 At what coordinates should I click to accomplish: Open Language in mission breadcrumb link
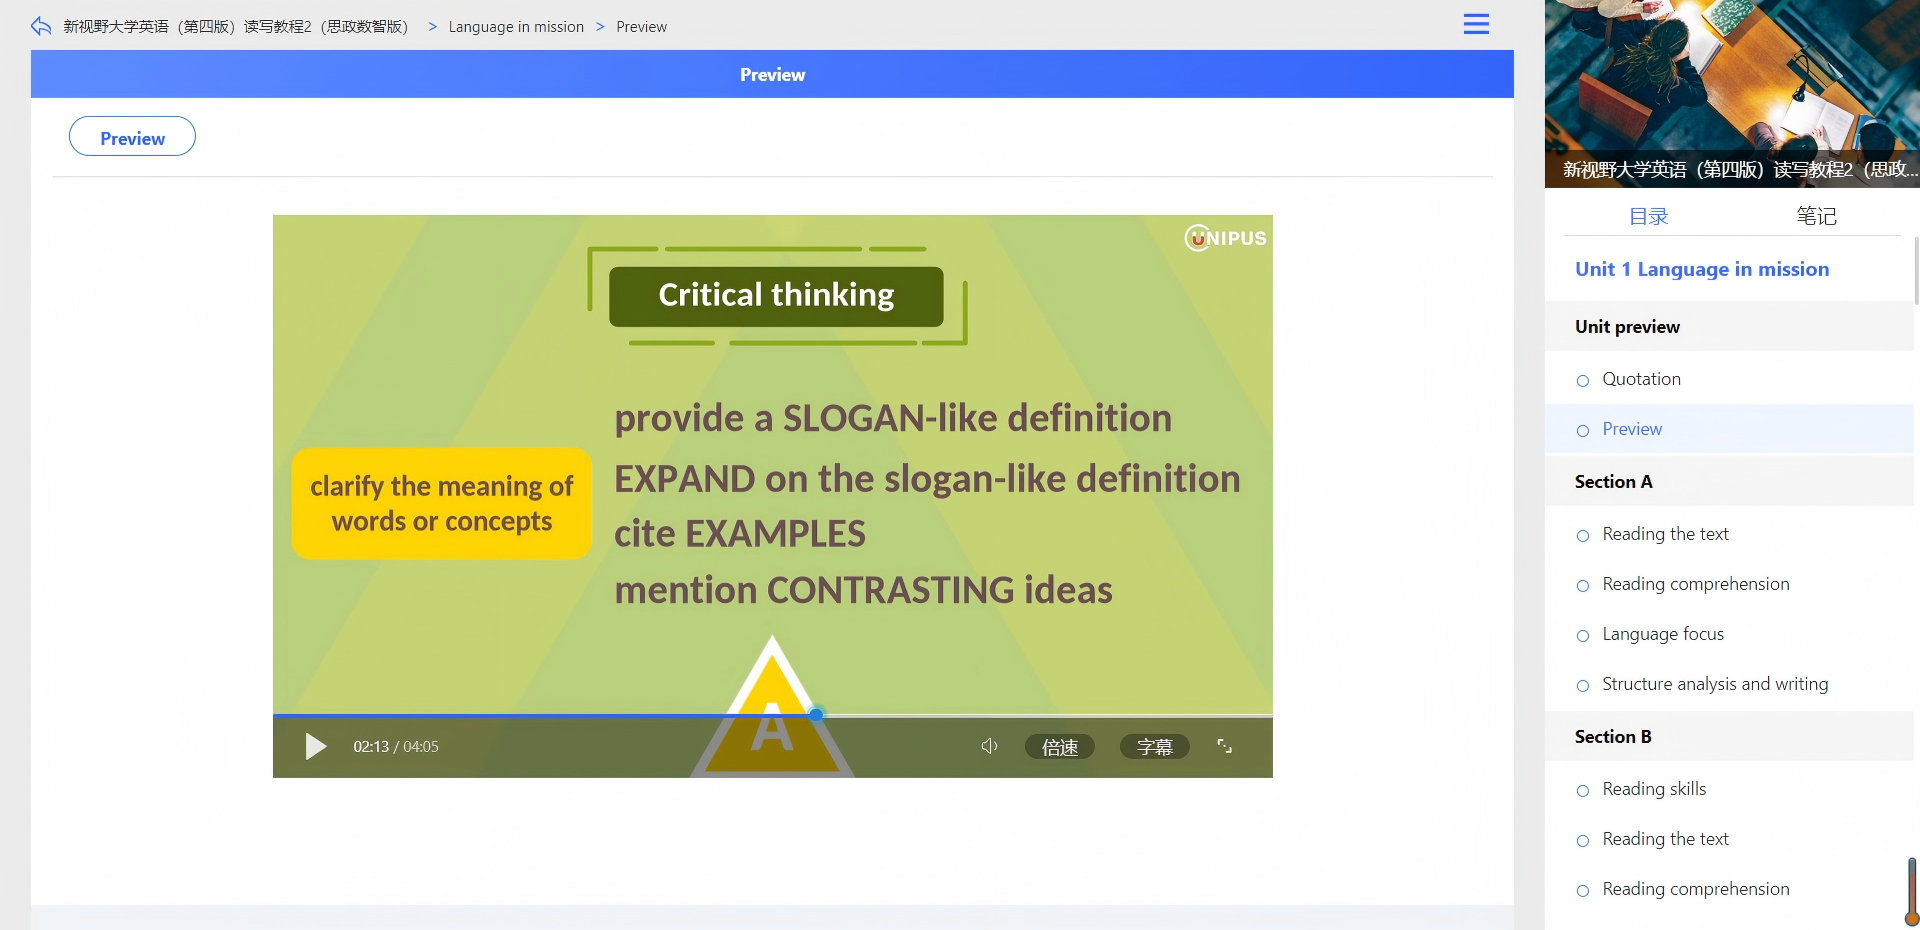point(516,27)
